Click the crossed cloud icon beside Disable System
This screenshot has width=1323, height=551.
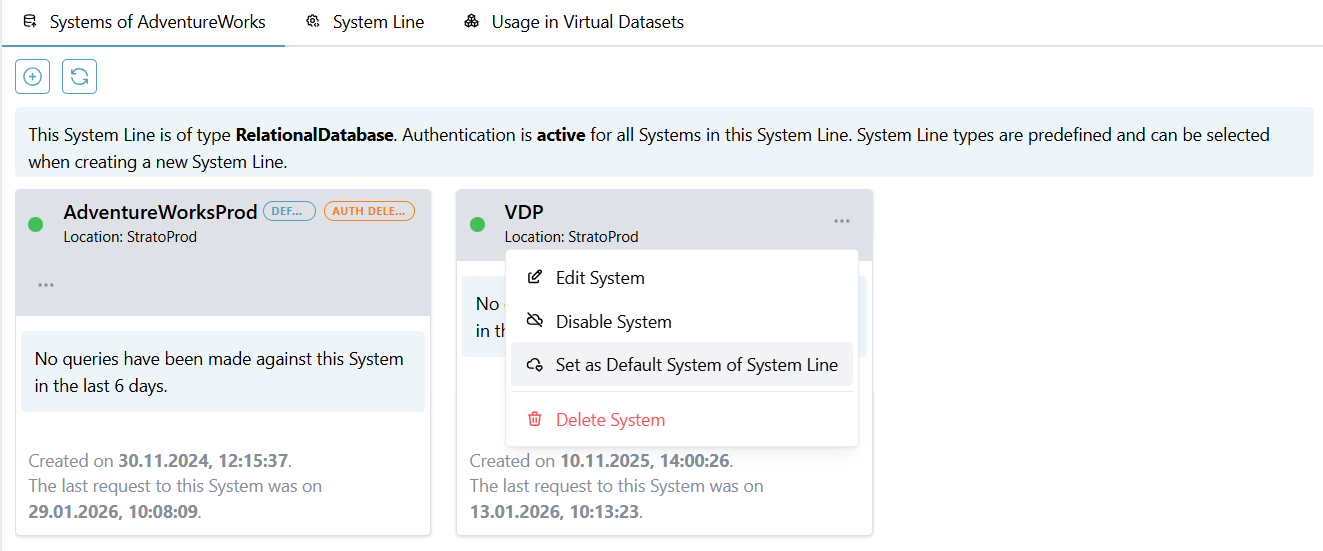tap(535, 321)
